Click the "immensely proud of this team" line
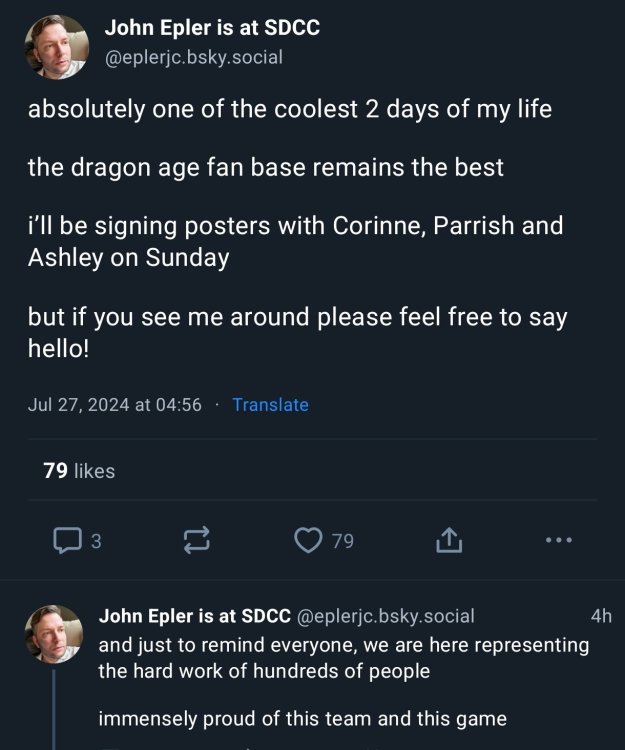Screen dimensions: 625x750 click(302, 718)
